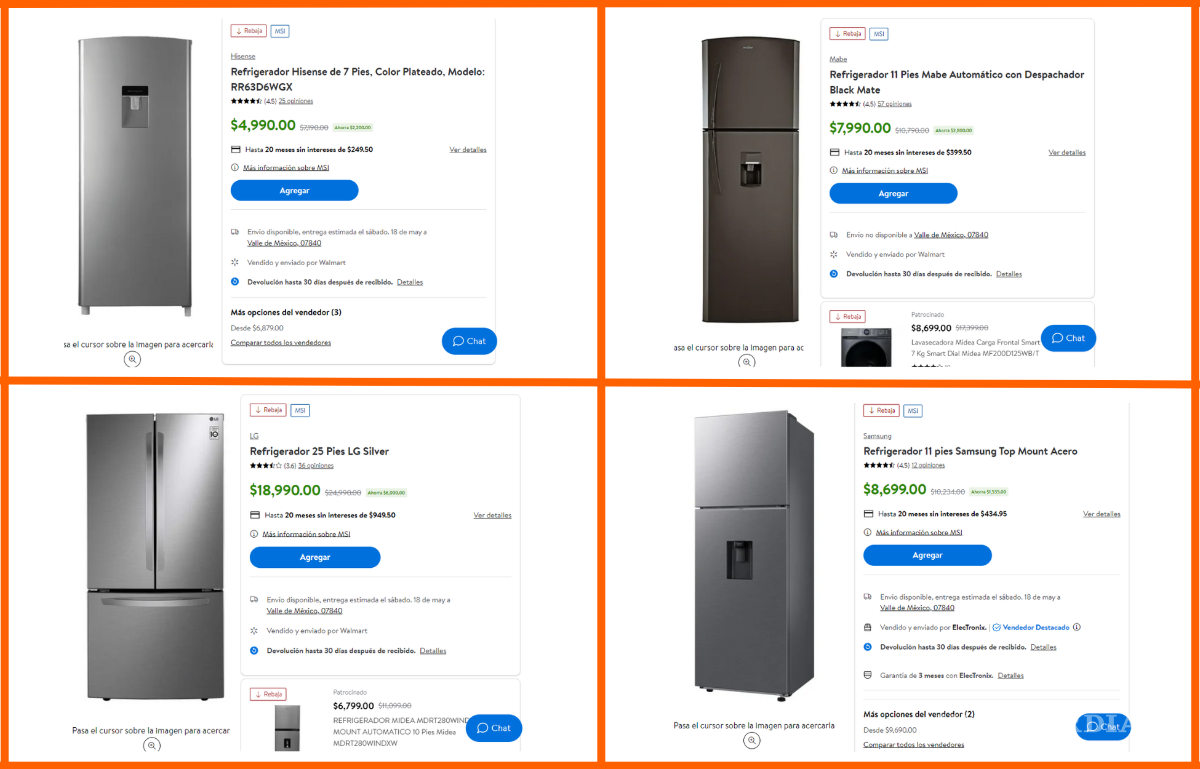This screenshot has height=769, width=1200.
Task: Open the Chat bubble on the Hisense product card
Action: point(469,341)
